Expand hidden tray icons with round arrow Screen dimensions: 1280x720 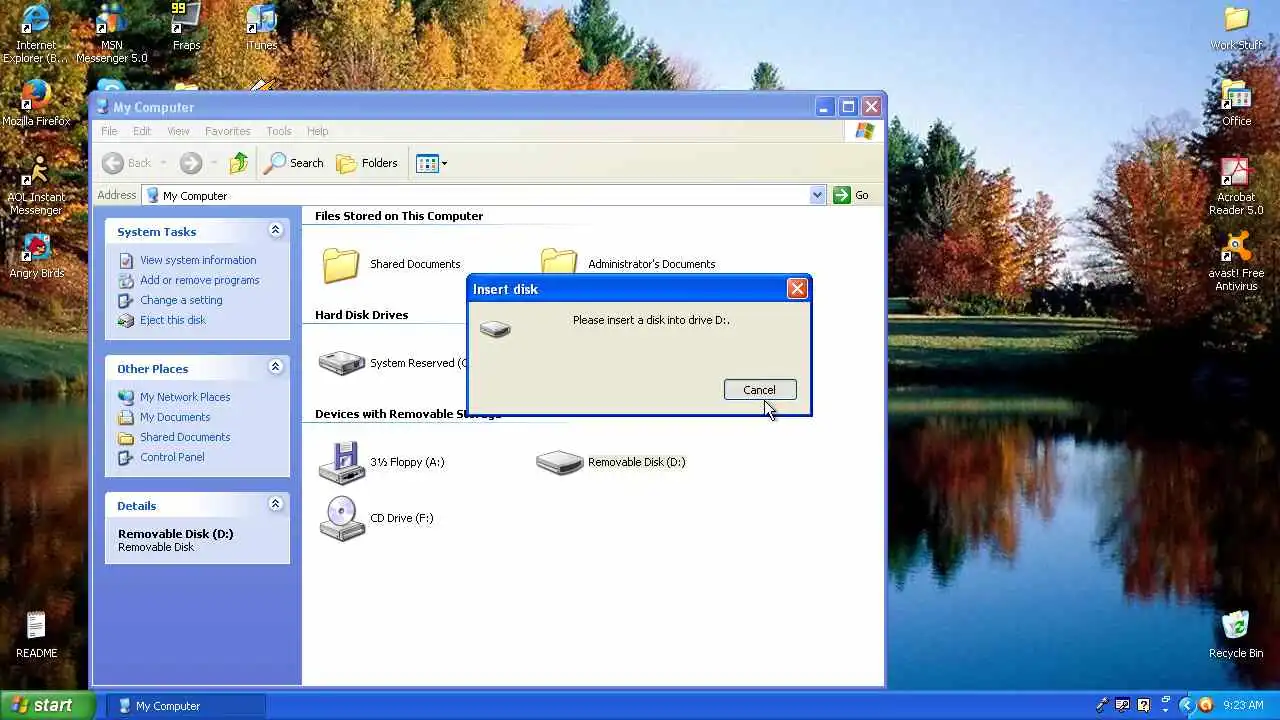(1187, 705)
